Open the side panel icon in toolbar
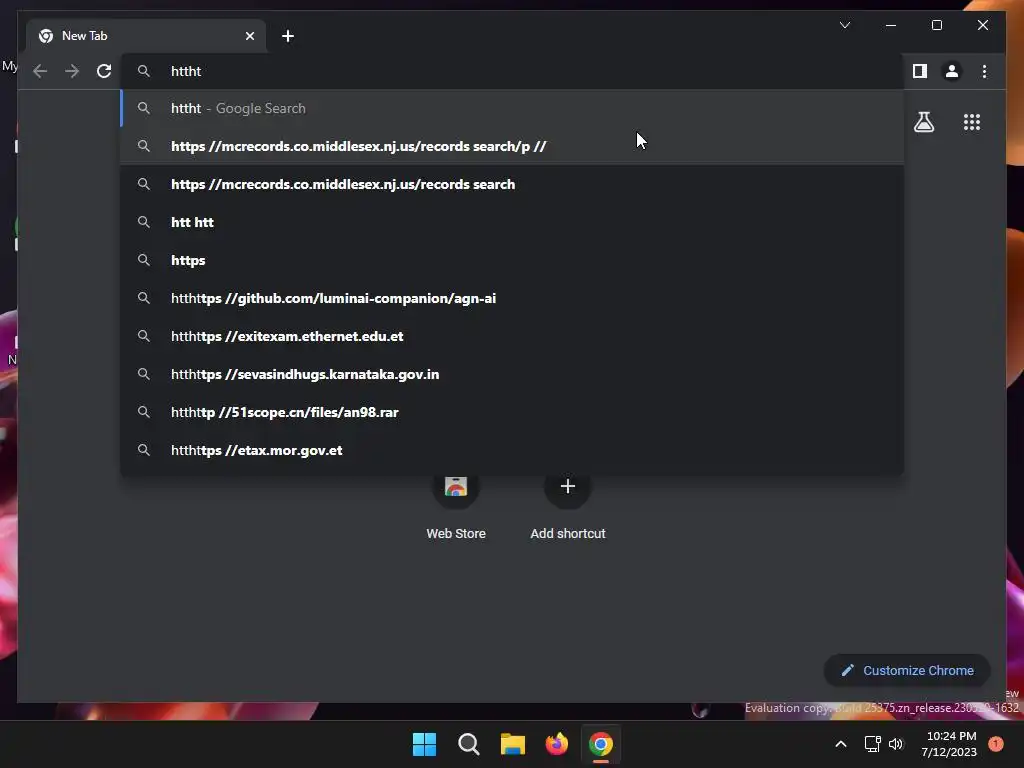Screen dimensions: 1024x768 coord(920,71)
